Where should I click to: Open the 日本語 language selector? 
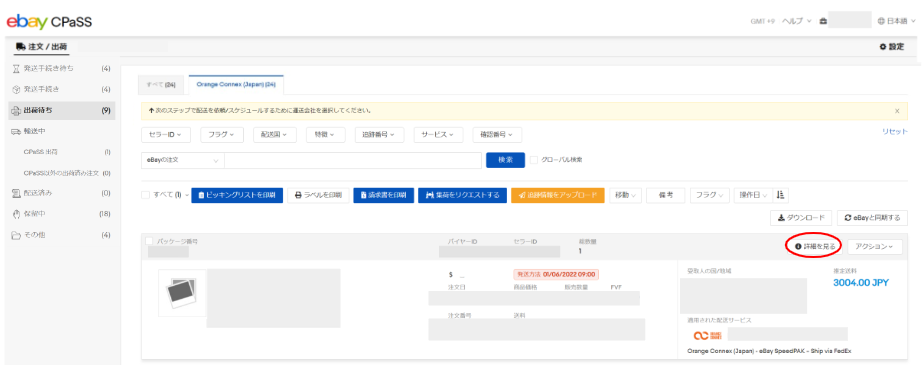point(898,21)
